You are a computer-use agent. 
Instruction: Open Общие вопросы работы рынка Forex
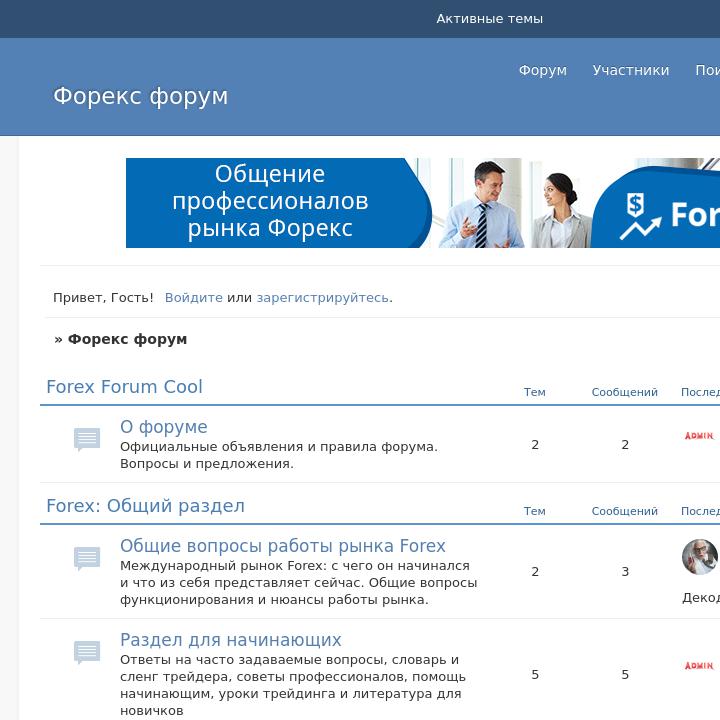(x=283, y=546)
